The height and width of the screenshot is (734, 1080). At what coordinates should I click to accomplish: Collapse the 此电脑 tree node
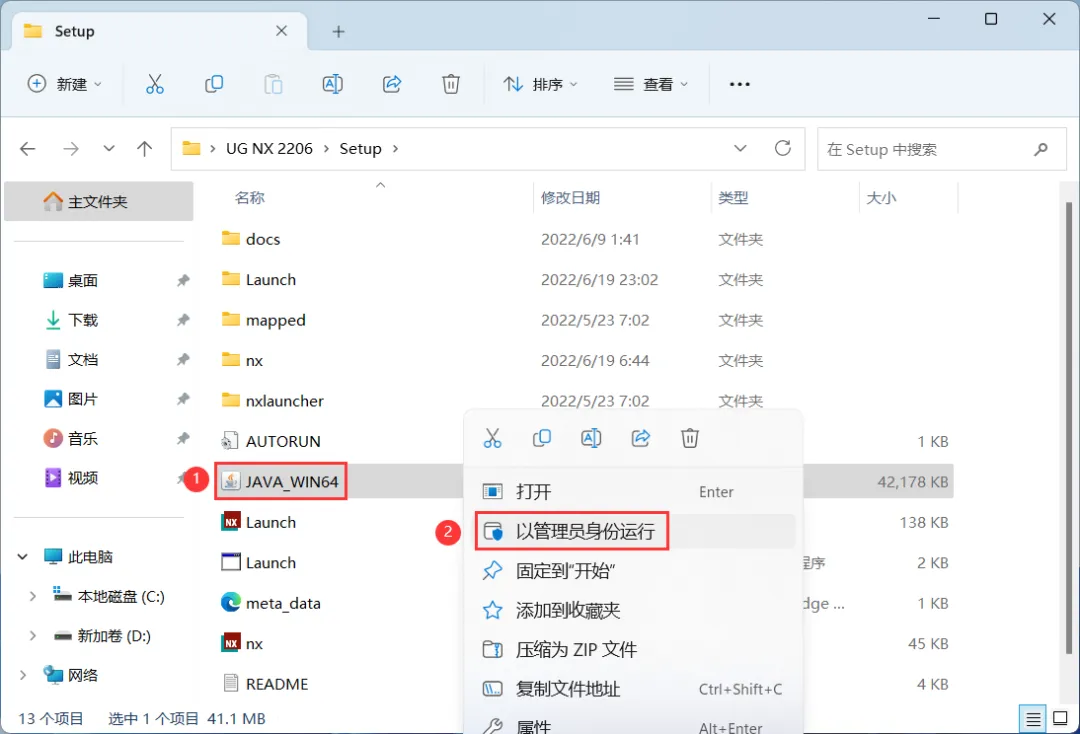point(23,556)
